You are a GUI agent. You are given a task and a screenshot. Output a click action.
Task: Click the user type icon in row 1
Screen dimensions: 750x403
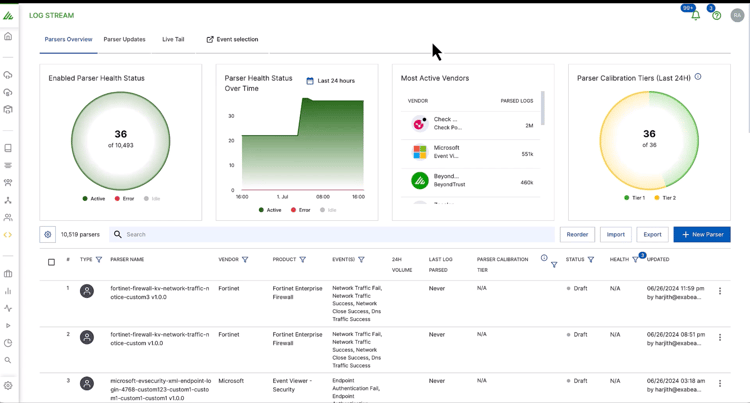(x=87, y=291)
